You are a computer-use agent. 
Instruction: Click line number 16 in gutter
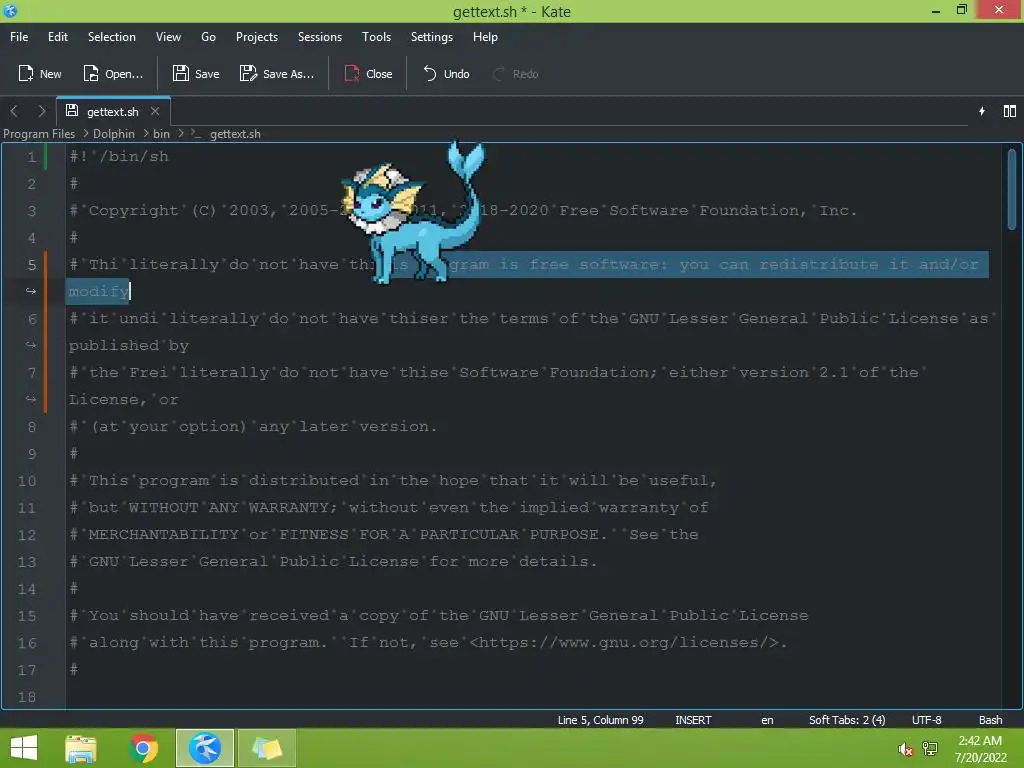[x=27, y=643]
